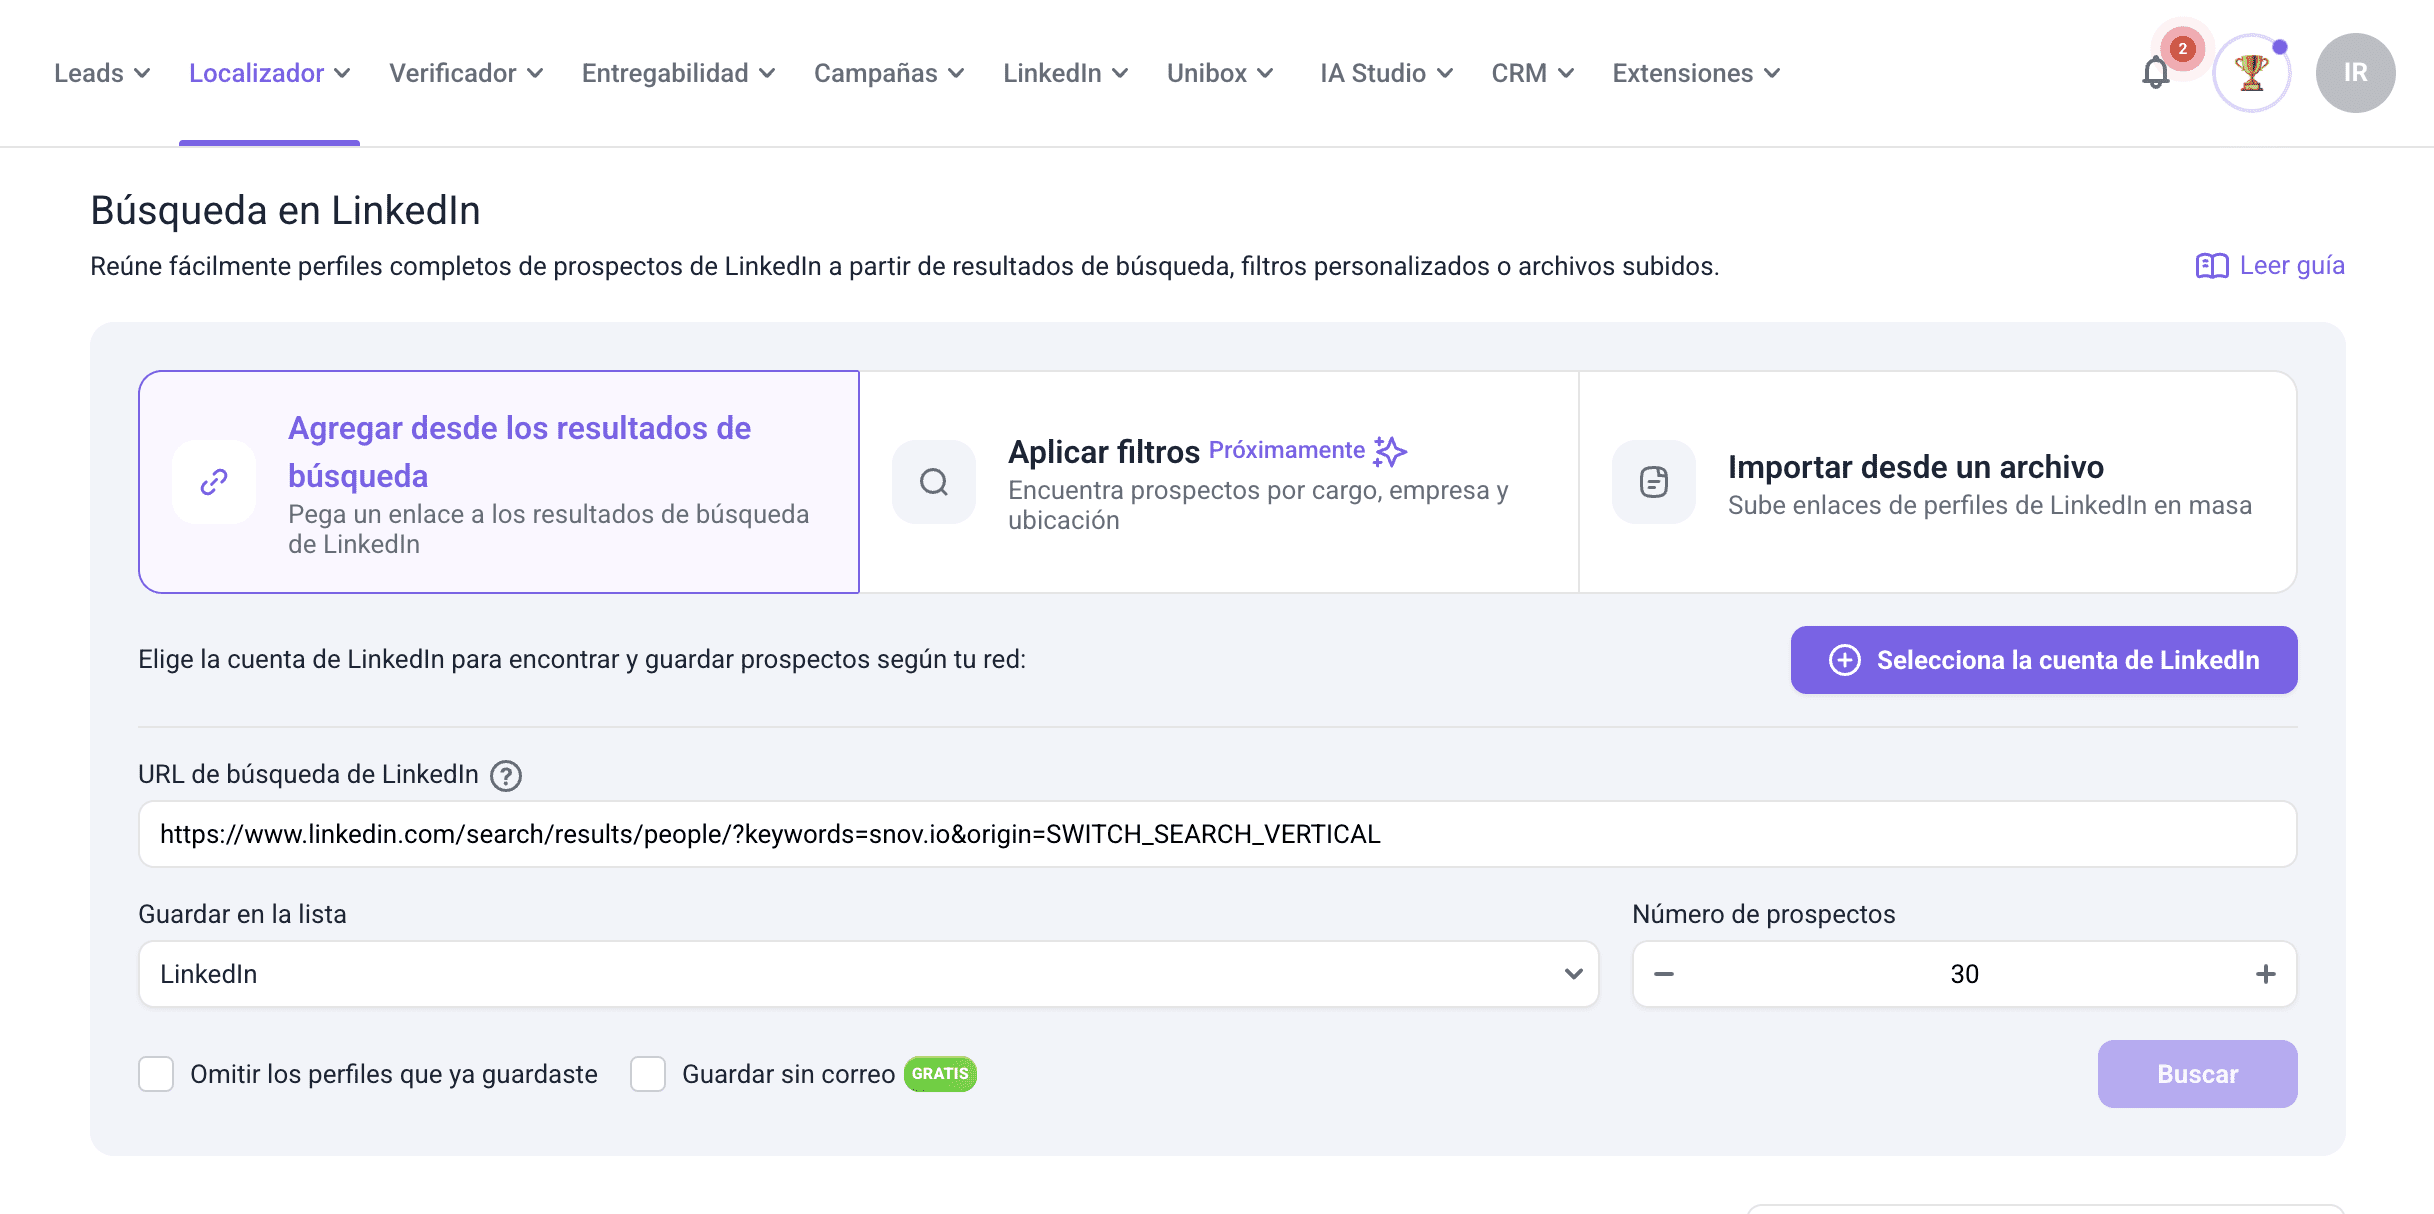Open the notifications bell icon
2434x1214 pixels.
tap(2156, 73)
